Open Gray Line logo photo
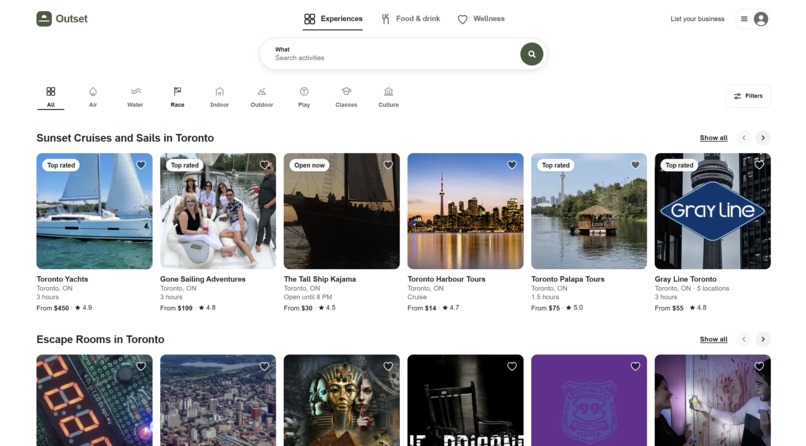806x446 pixels. 713,211
